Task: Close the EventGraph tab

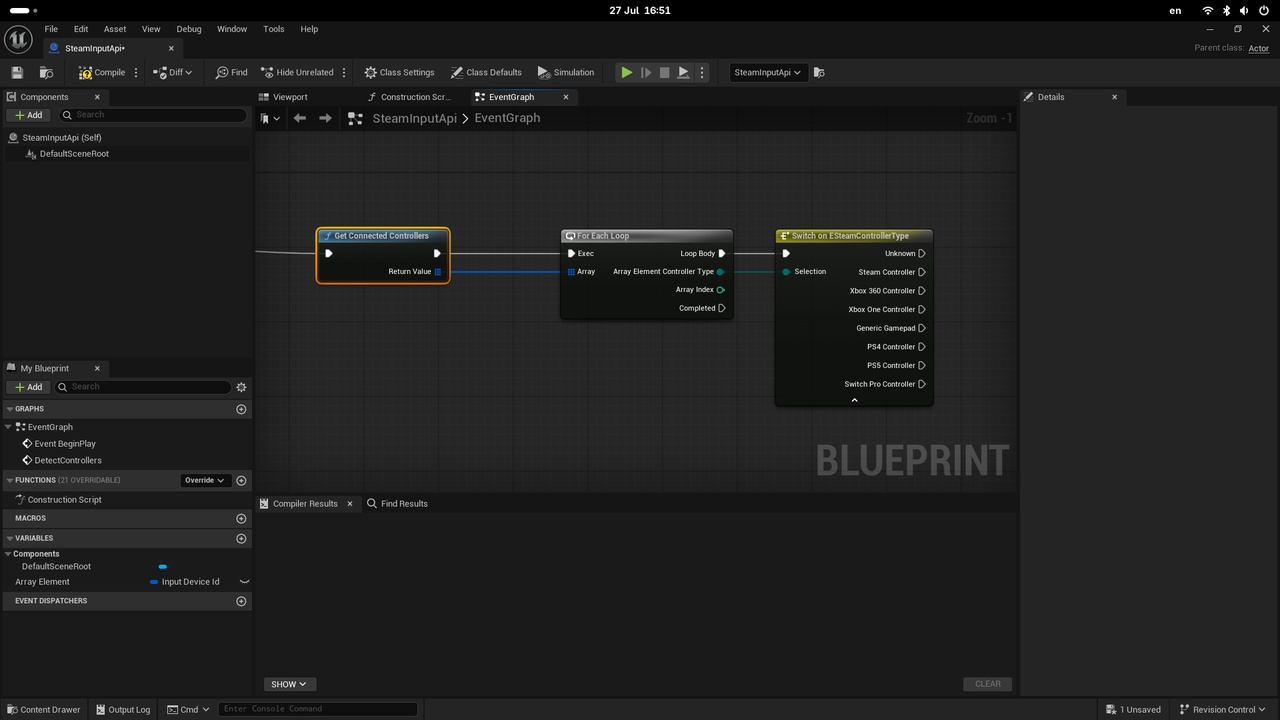Action: tap(566, 97)
